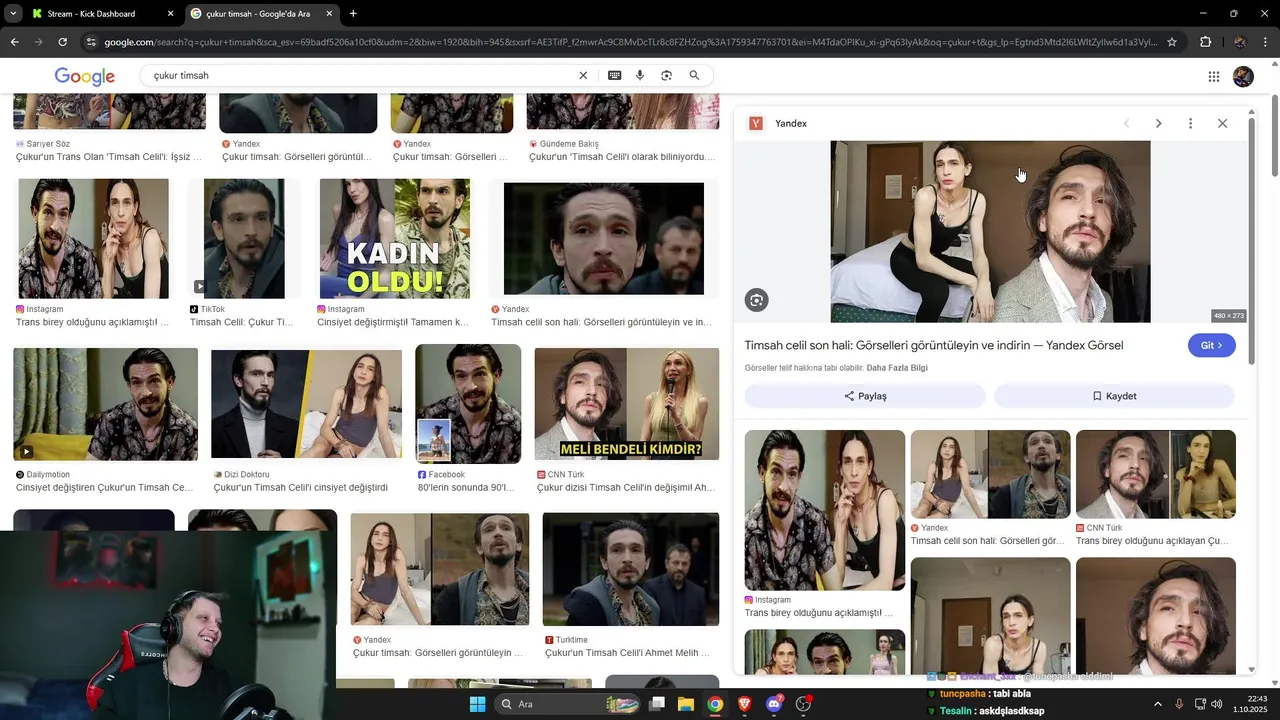Open the Dailymotion video result thumbnail
Viewport: 1280px width, 720px height.
click(105, 404)
